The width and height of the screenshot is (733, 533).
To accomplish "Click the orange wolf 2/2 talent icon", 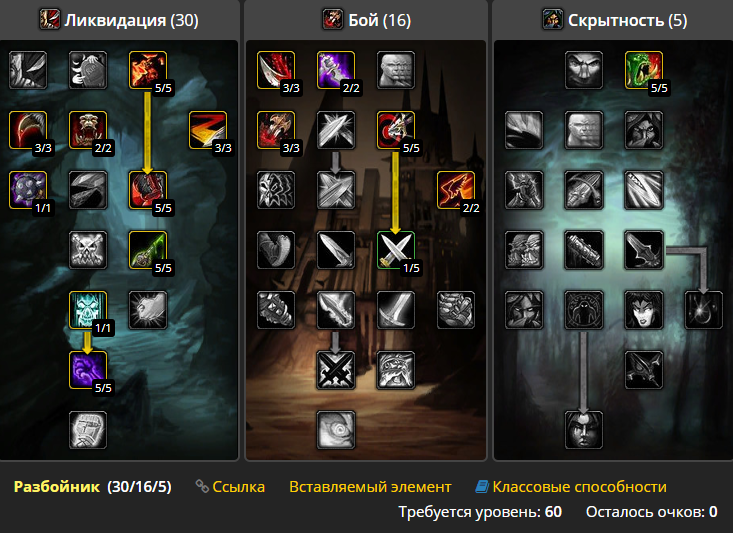I will [455, 190].
